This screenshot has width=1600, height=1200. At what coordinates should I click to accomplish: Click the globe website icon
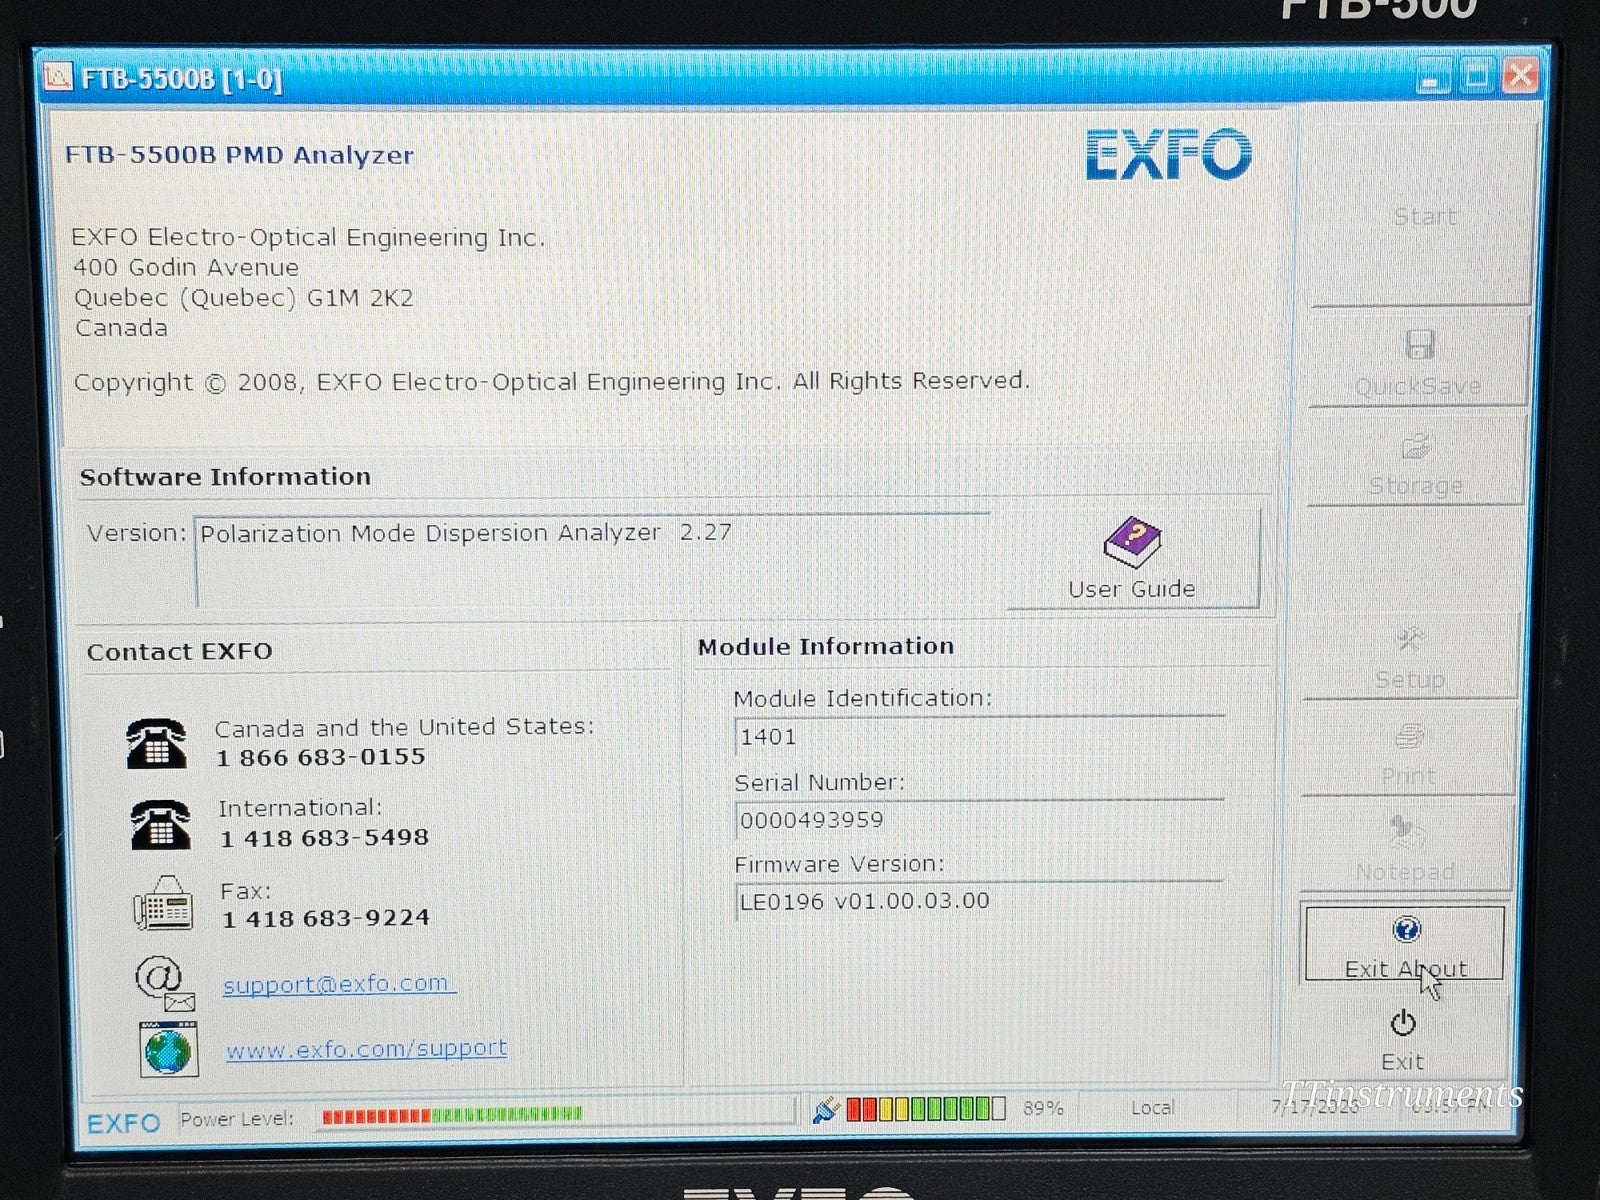pyautogui.click(x=168, y=1049)
